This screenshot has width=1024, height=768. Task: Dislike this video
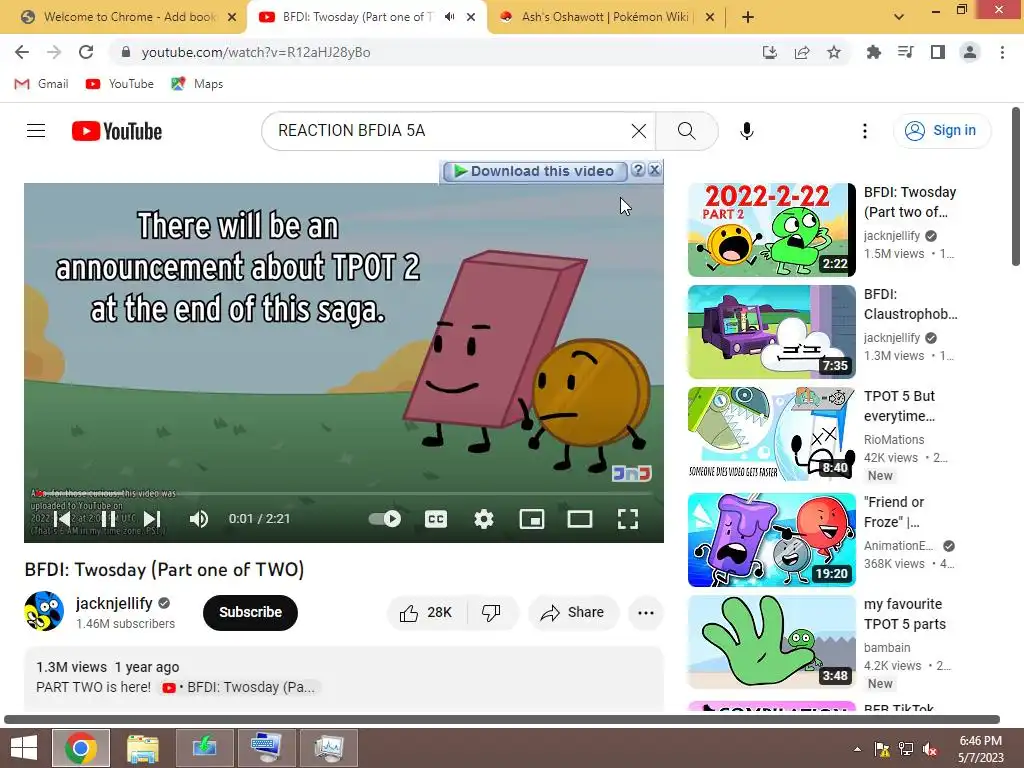click(492, 613)
